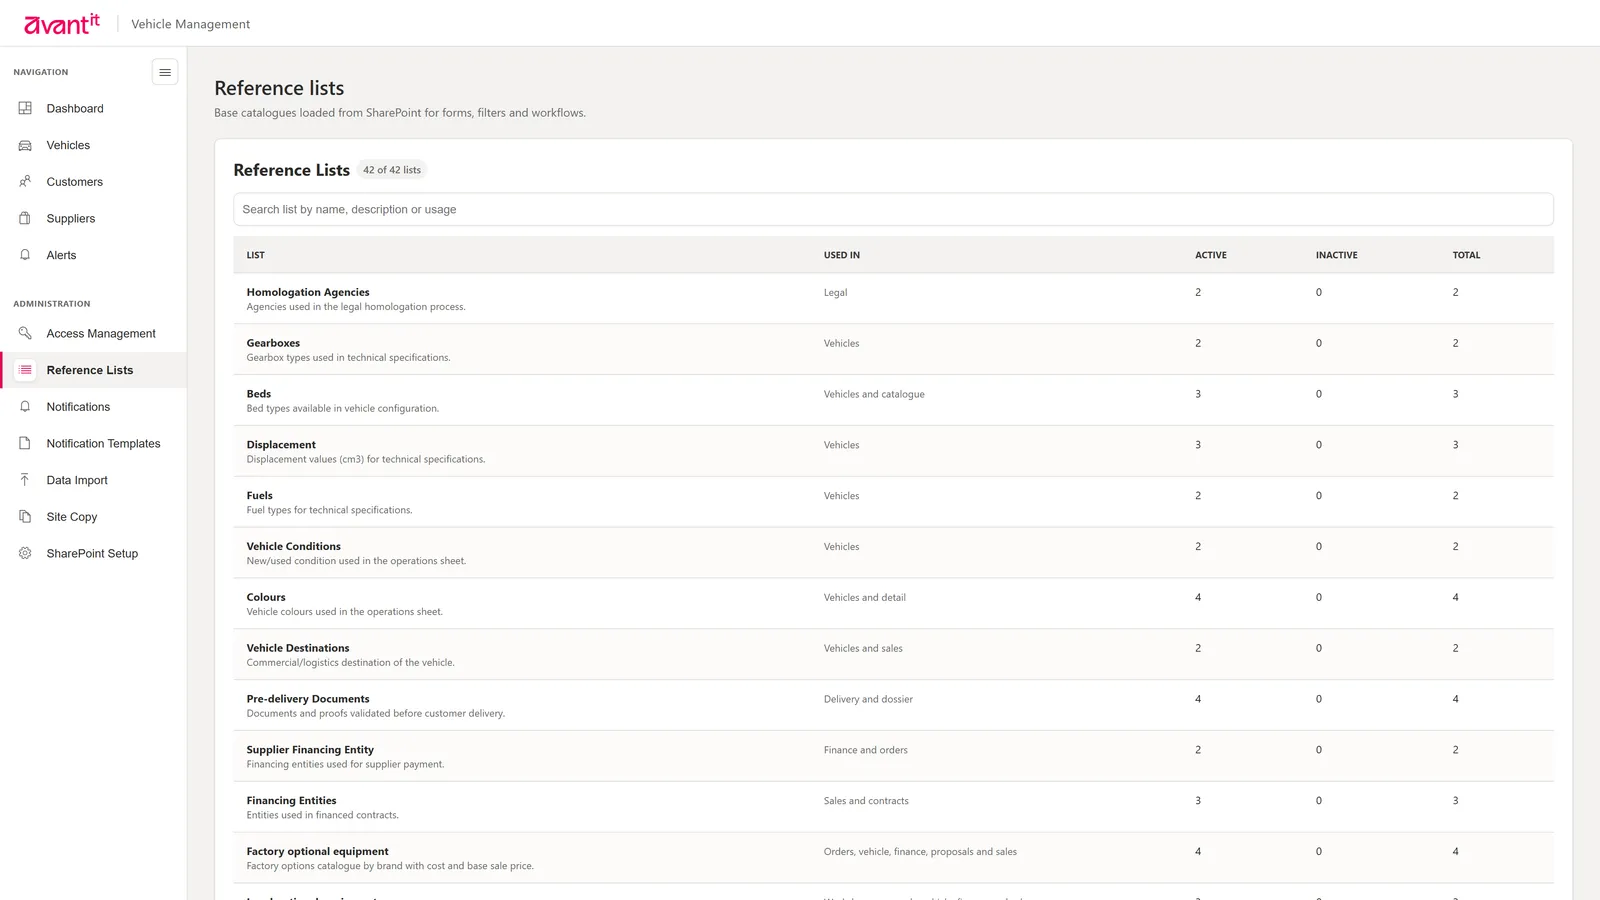Click the USED IN column header

(841, 255)
